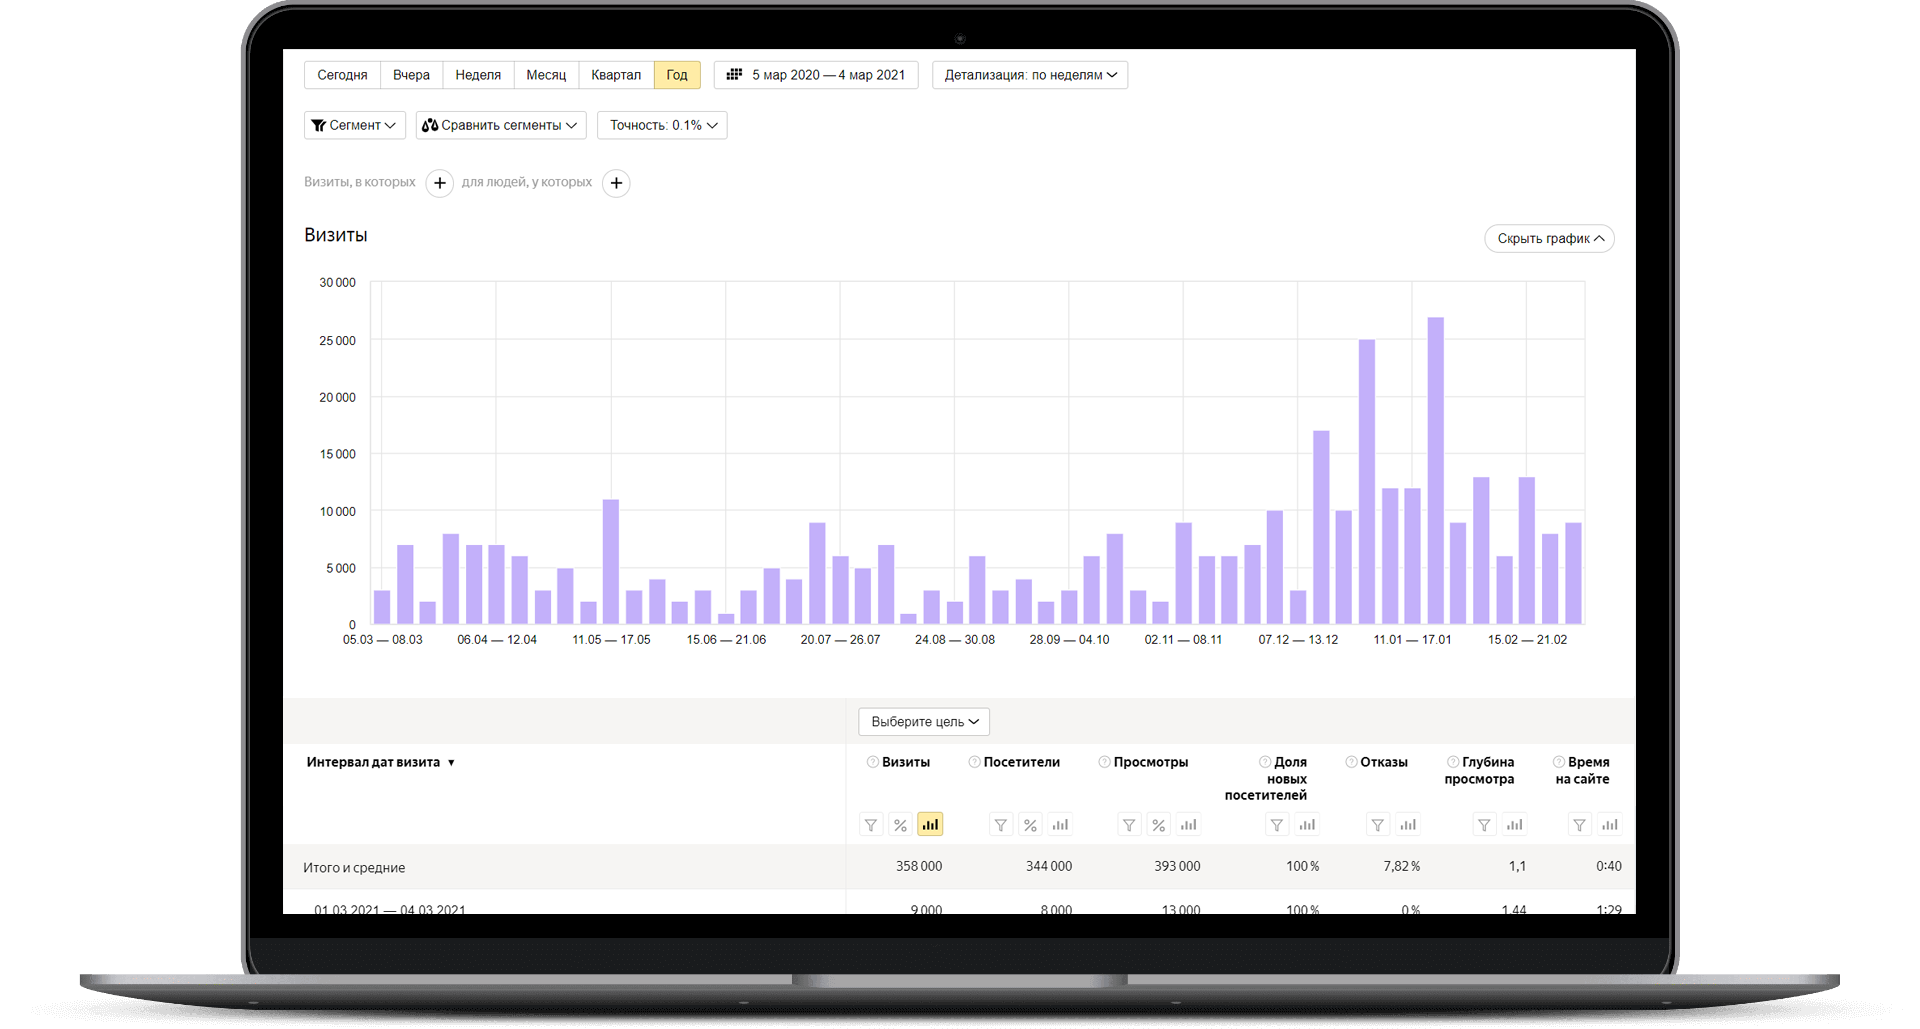Click the total visits value 358 000
This screenshot has height=1029, width=1920.
919,866
